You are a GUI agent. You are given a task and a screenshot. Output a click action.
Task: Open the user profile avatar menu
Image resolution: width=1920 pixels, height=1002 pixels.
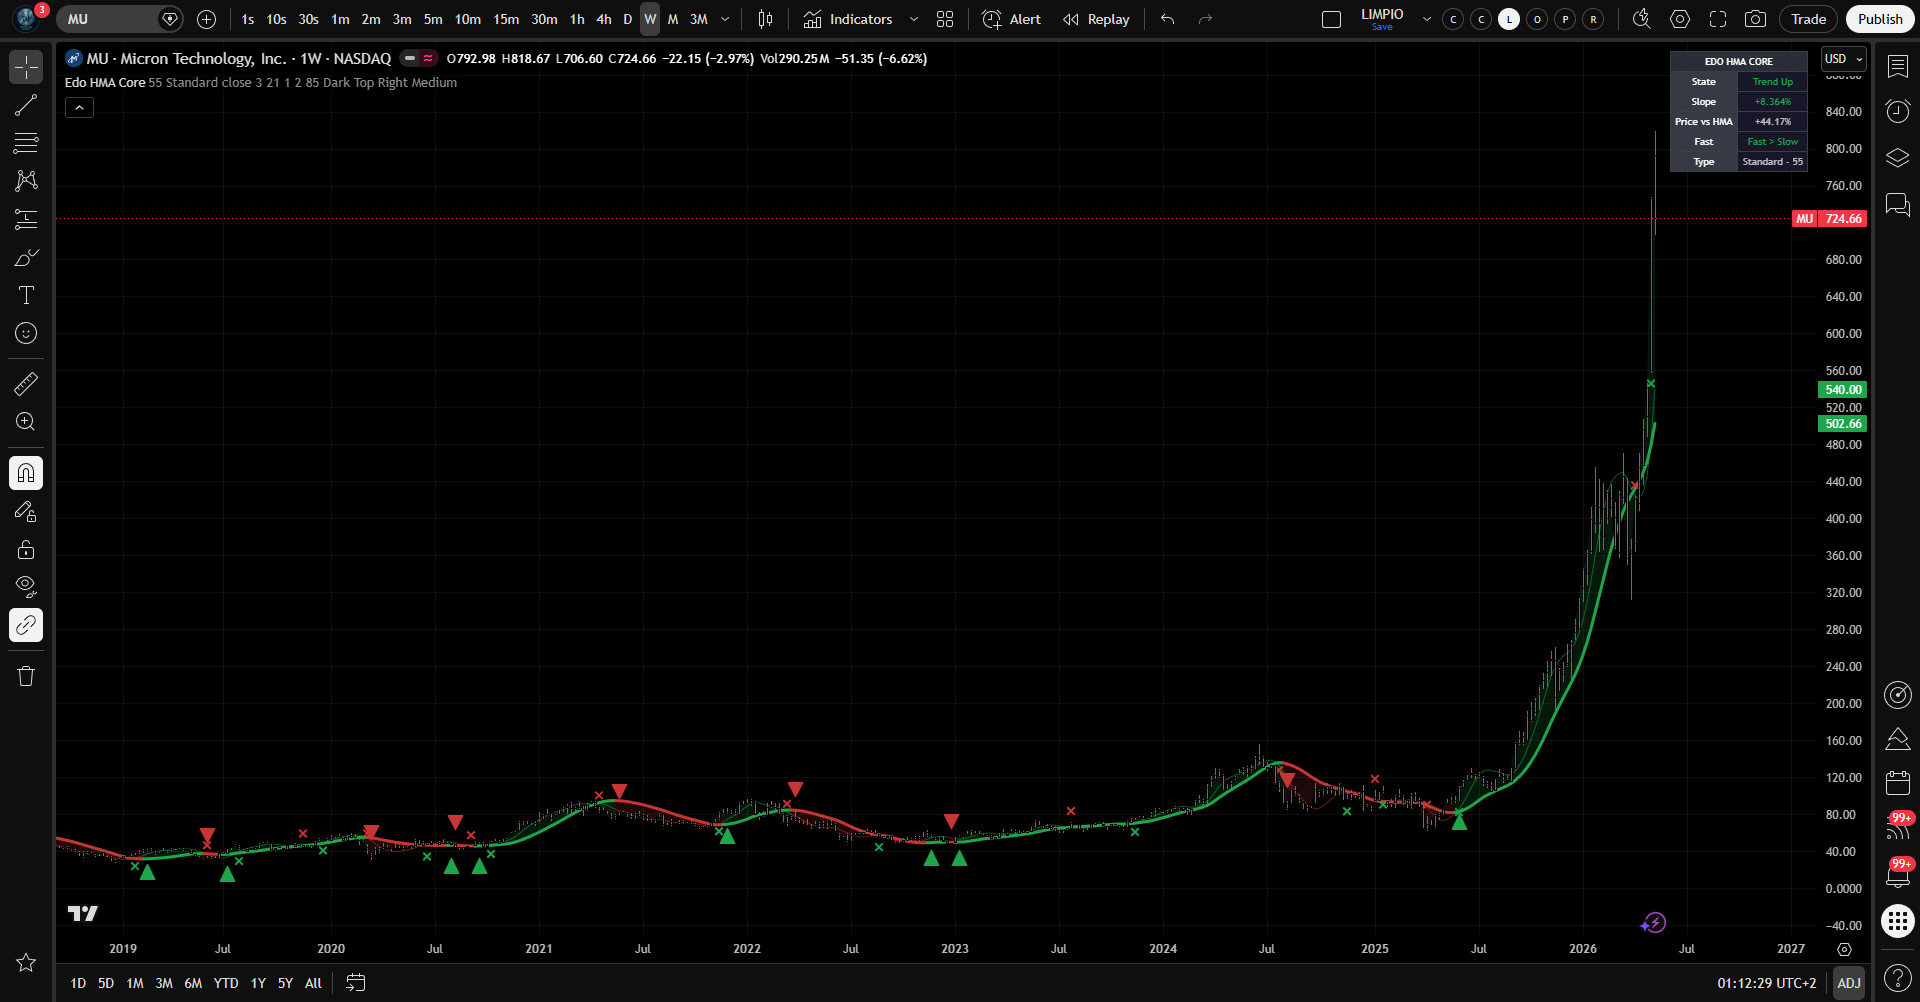pyautogui.click(x=27, y=19)
